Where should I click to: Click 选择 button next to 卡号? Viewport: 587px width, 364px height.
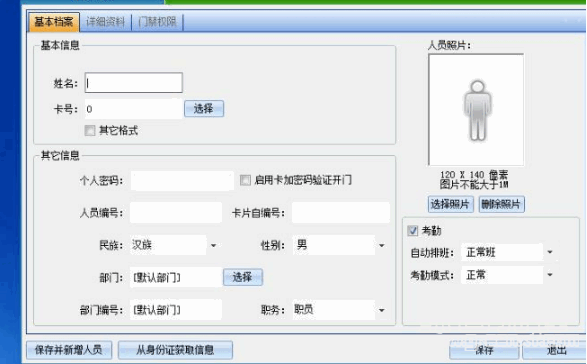[x=204, y=109]
